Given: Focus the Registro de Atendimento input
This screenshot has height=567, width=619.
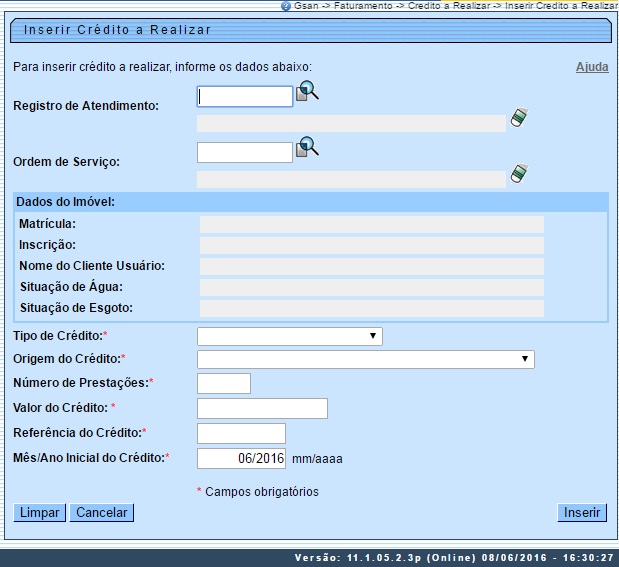Looking at the screenshot, I should click(245, 97).
